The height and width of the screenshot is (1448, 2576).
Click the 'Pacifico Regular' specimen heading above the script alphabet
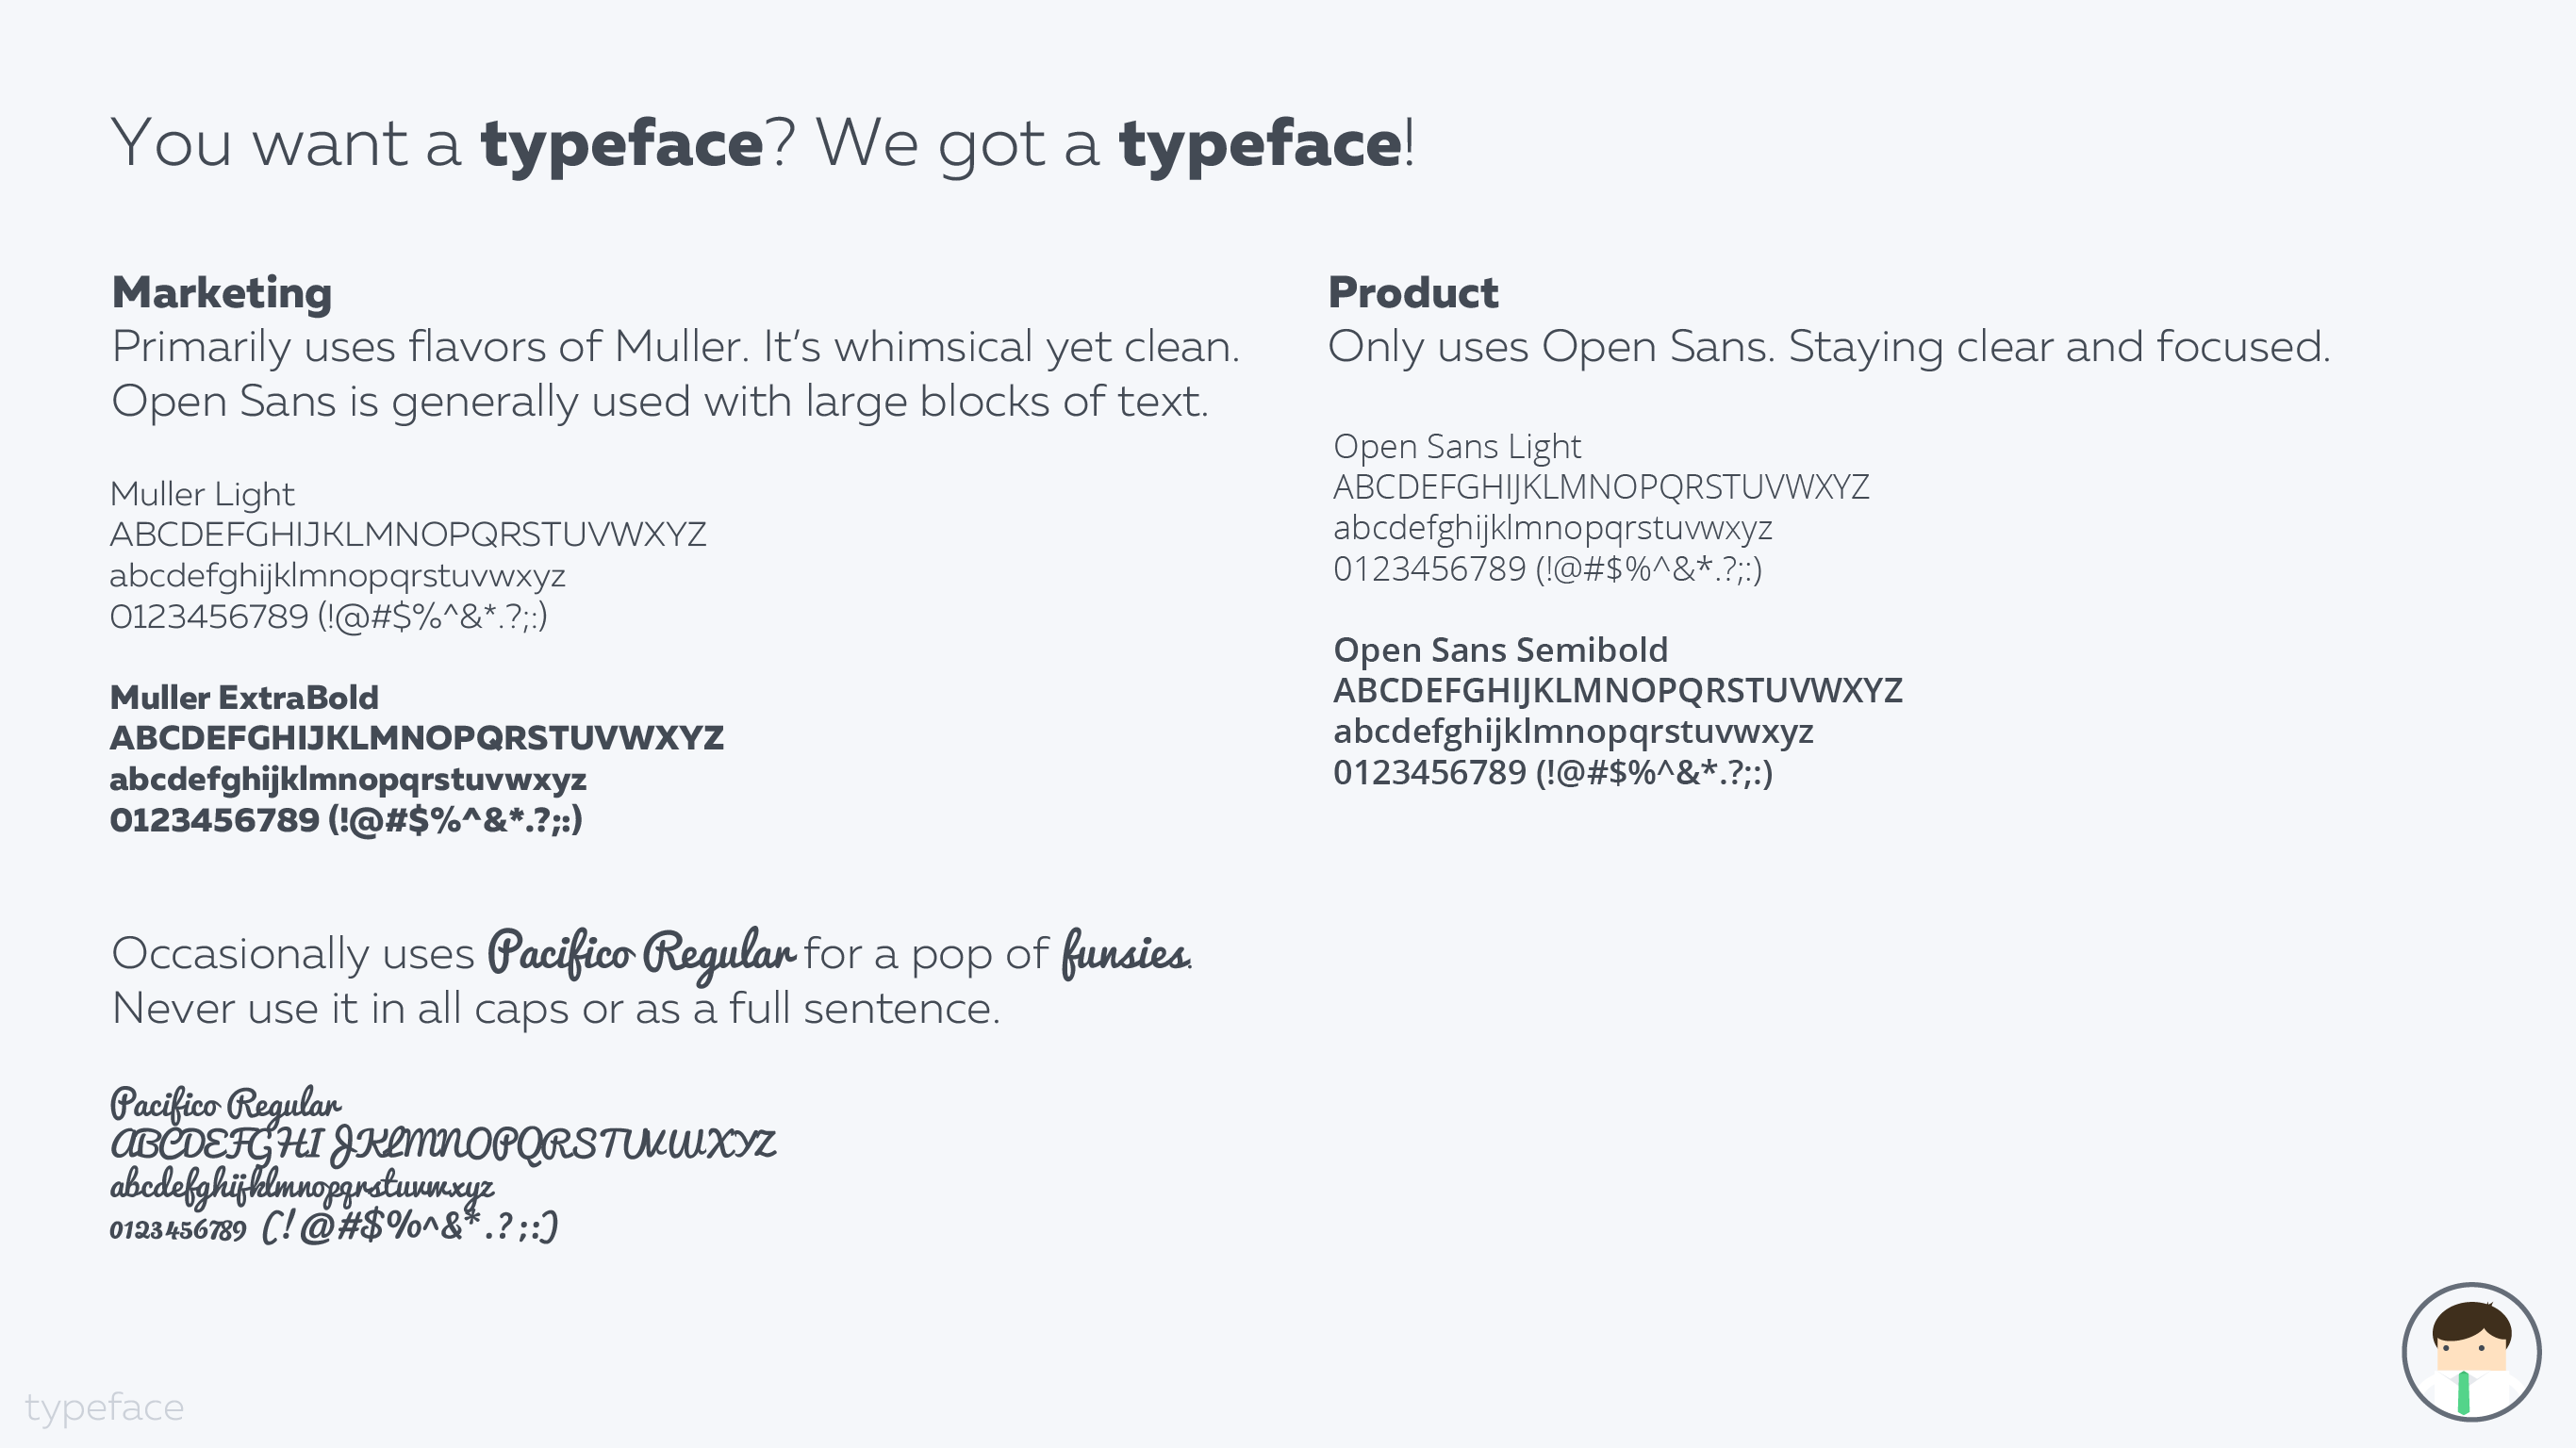coord(225,1105)
